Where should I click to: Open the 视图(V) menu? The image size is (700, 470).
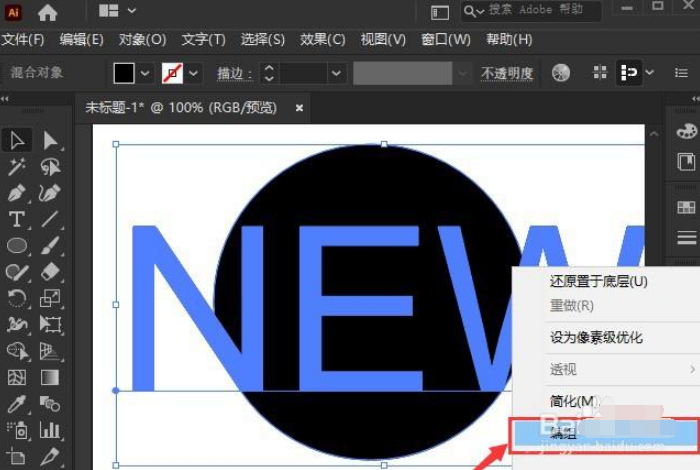click(x=383, y=40)
